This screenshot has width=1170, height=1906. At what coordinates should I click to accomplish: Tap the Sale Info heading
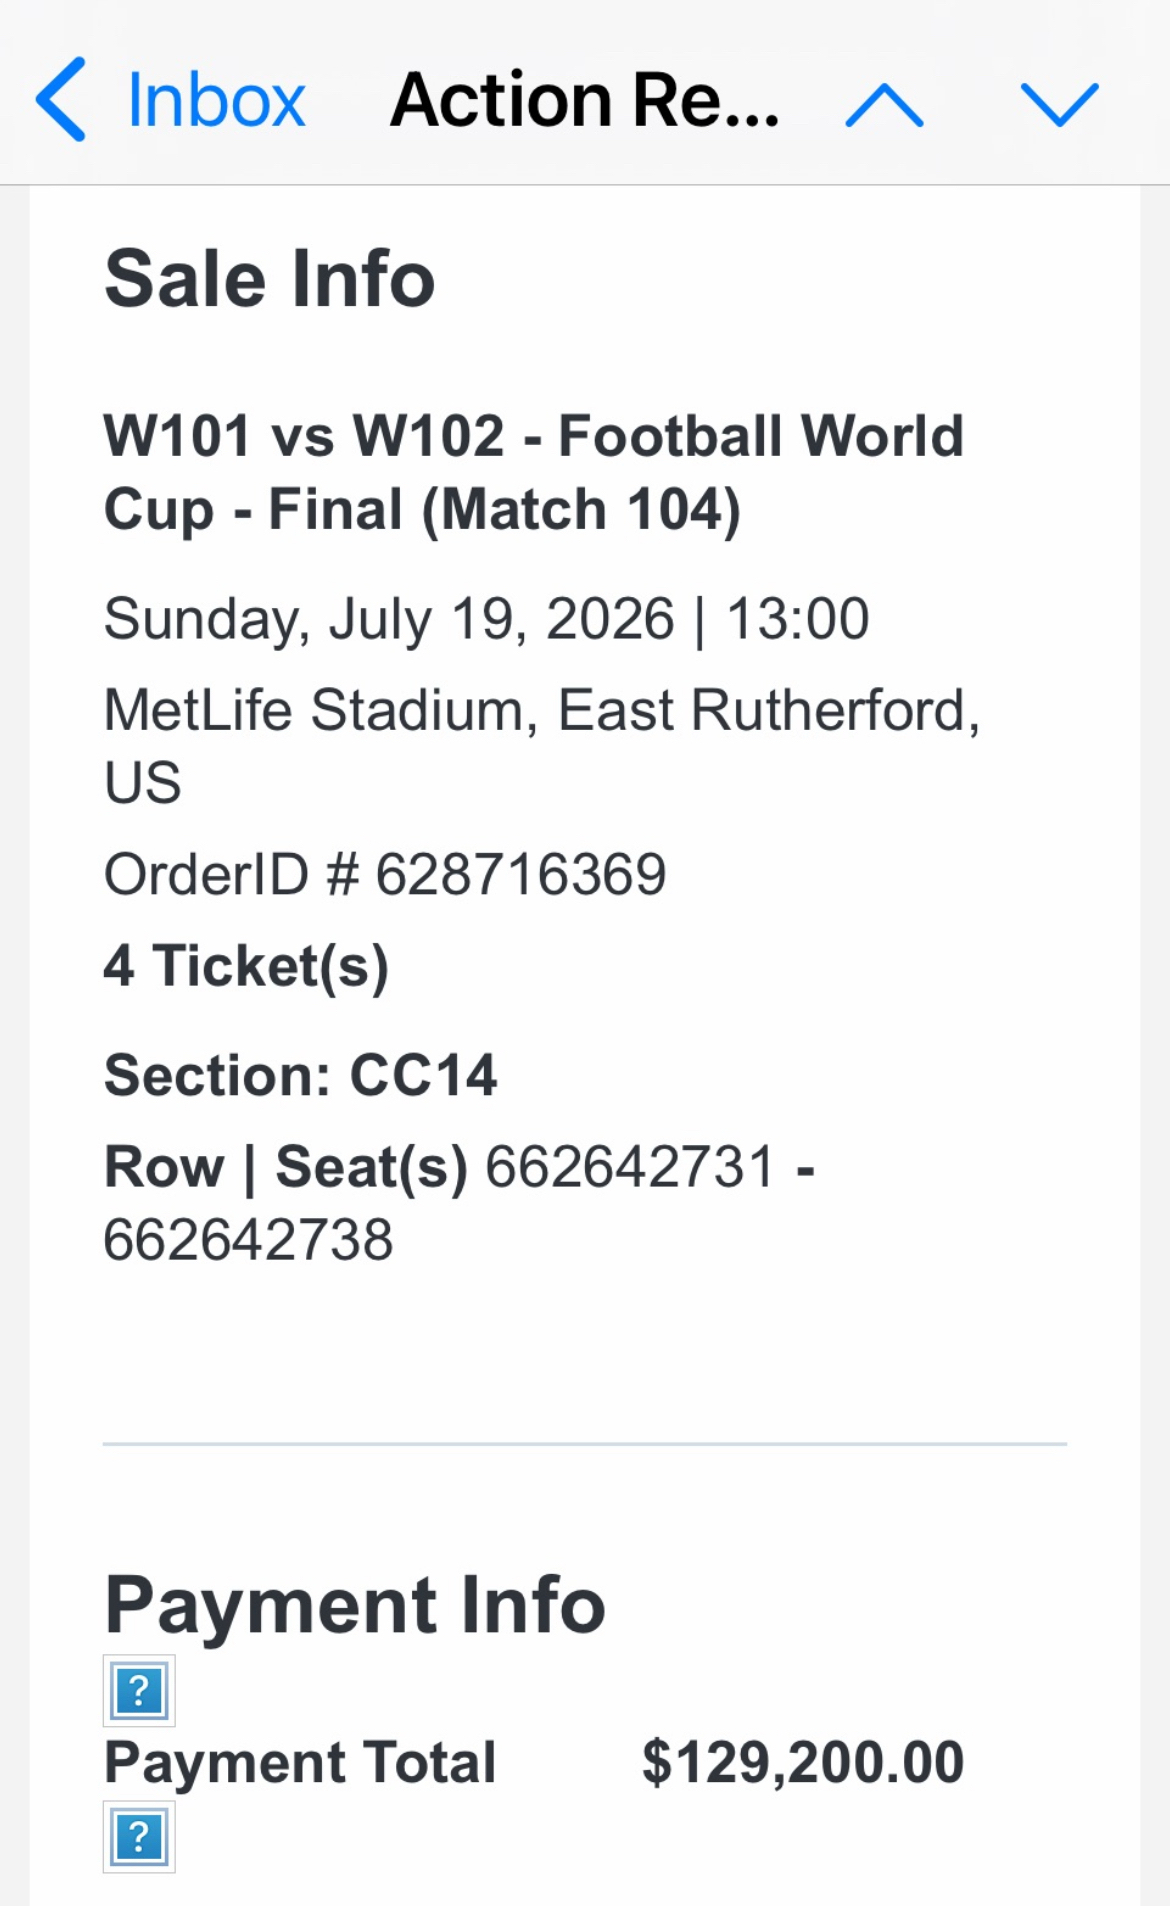point(270,279)
